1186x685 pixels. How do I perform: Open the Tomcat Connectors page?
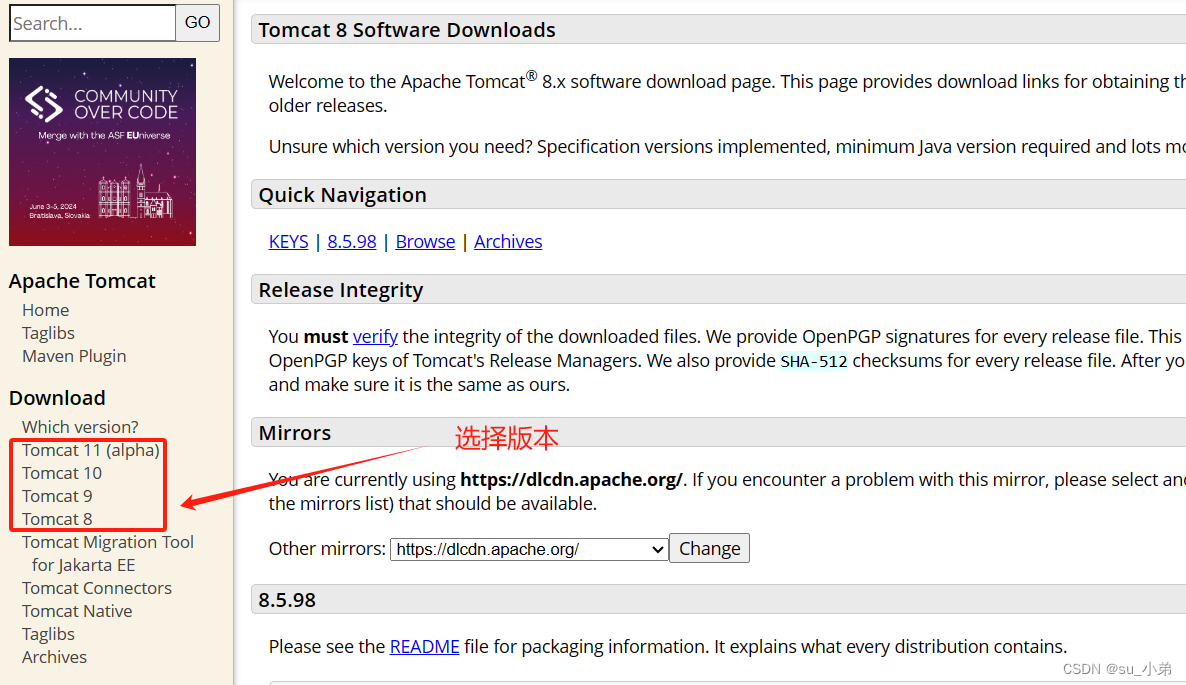click(x=96, y=588)
